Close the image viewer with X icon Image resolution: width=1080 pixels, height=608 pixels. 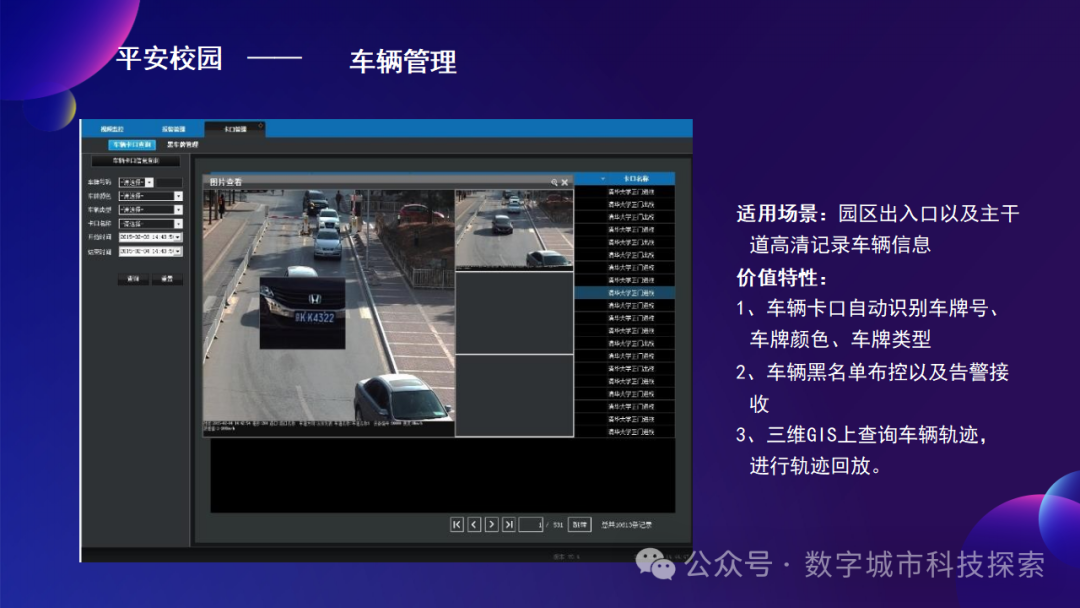pyautogui.click(x=565, y=182)
